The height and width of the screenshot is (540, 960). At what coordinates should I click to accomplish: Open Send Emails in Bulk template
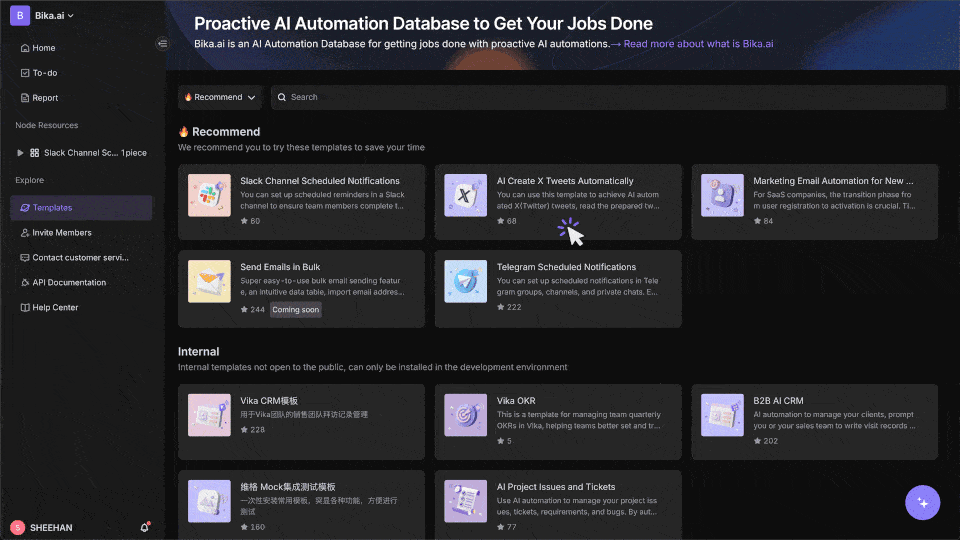[301, 288]
